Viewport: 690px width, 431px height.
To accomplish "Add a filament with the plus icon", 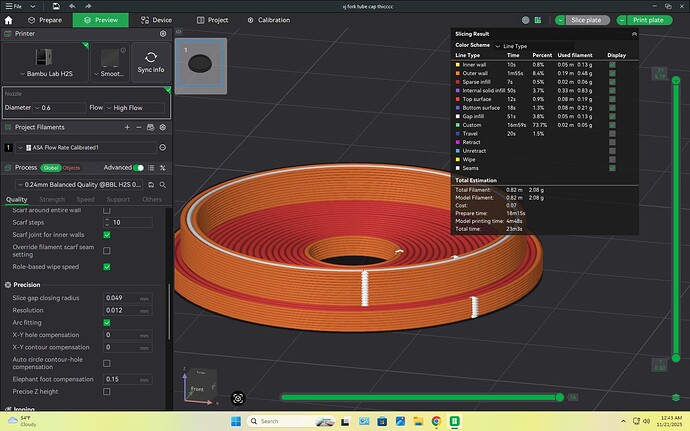I will coord(127,127).
